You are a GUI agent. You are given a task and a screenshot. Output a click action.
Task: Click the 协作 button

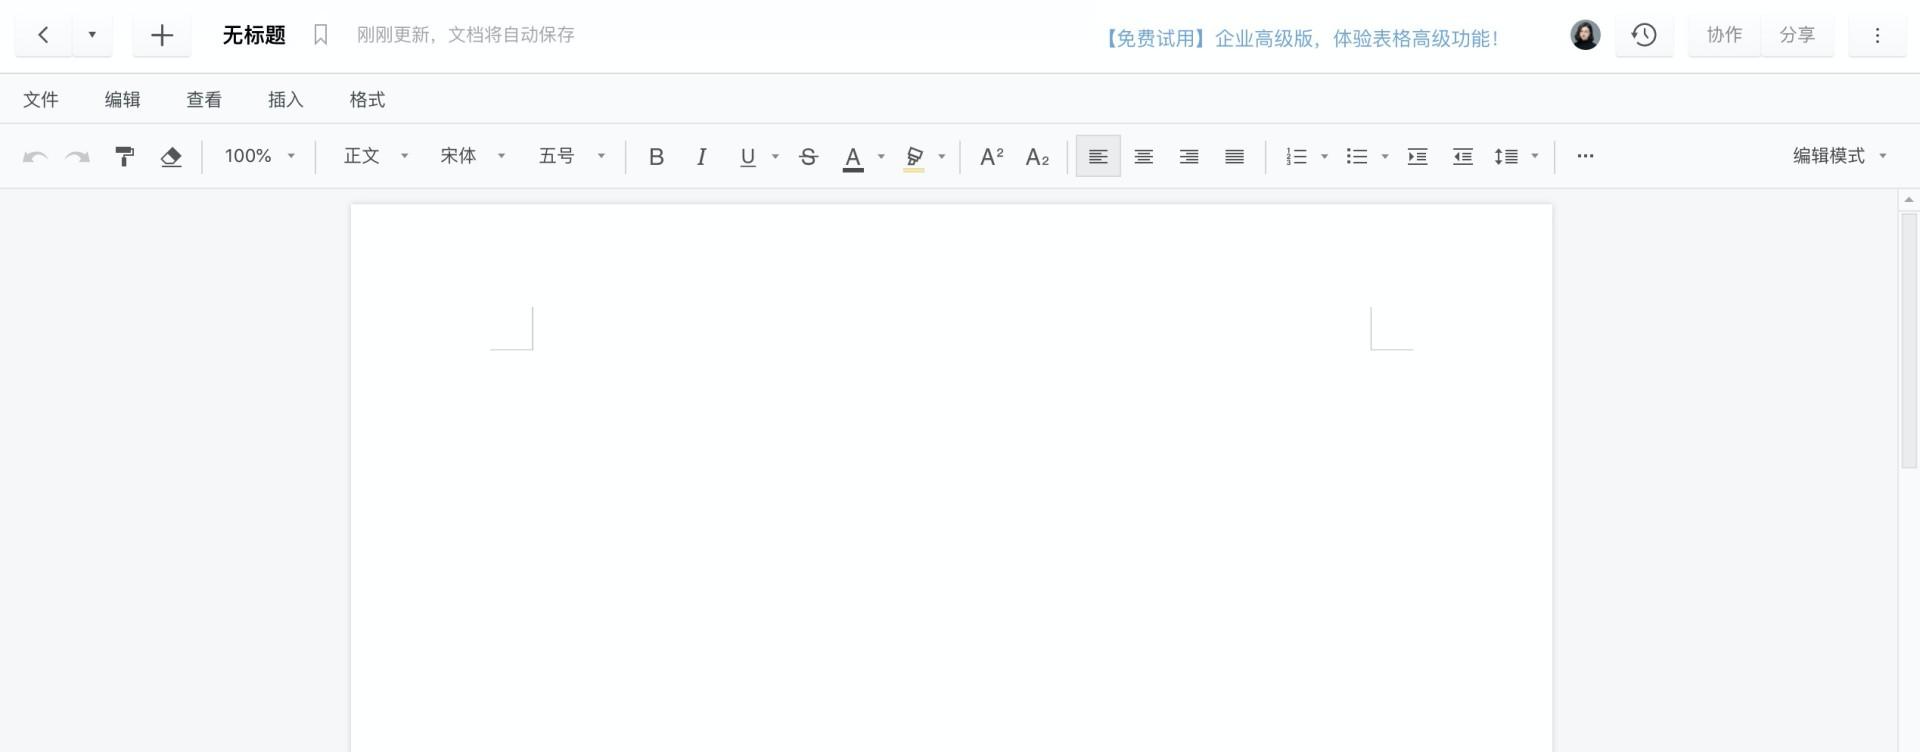click(1724, 35)
